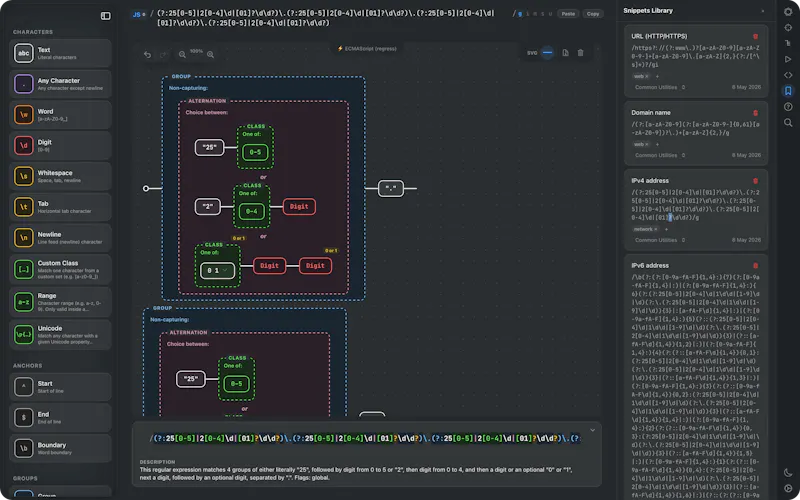
Task: Redo the canvas action
Action: point(163,55)
